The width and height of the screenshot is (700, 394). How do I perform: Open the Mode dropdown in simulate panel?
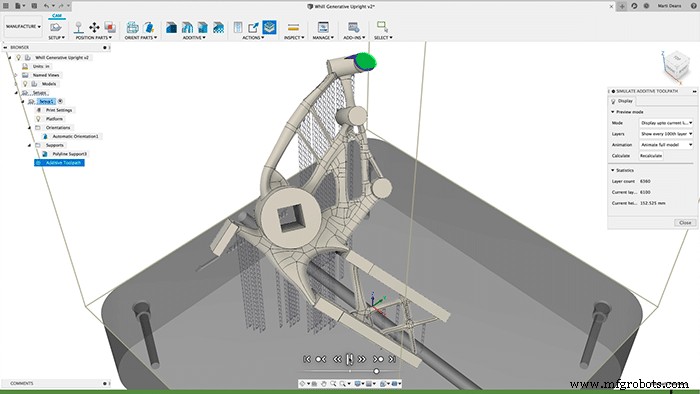pos(666,123)
